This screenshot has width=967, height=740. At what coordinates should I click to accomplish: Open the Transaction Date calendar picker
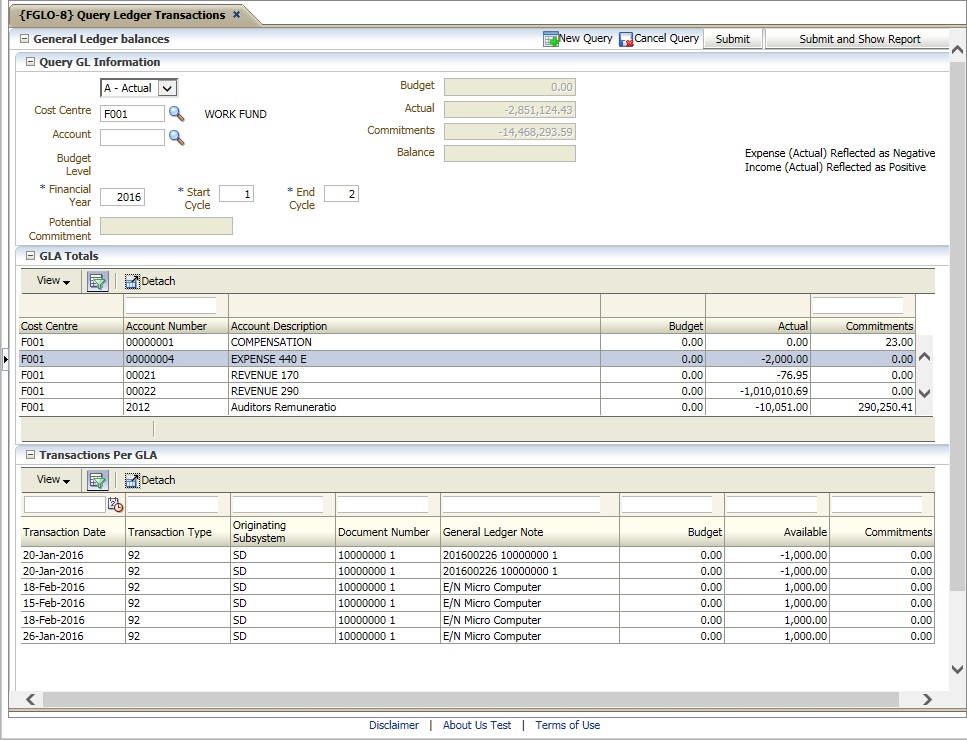coord(115,505)
